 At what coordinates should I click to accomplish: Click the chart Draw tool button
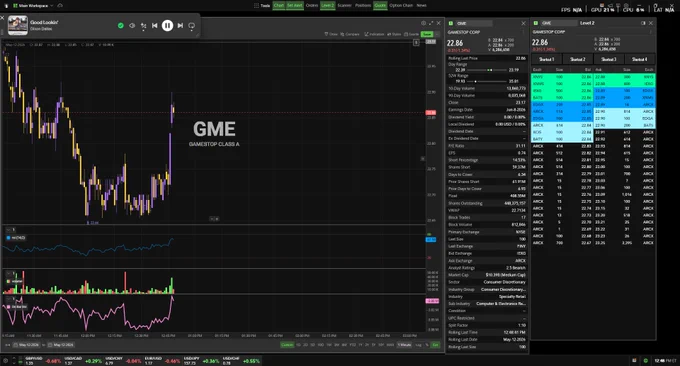pos(331,34)
